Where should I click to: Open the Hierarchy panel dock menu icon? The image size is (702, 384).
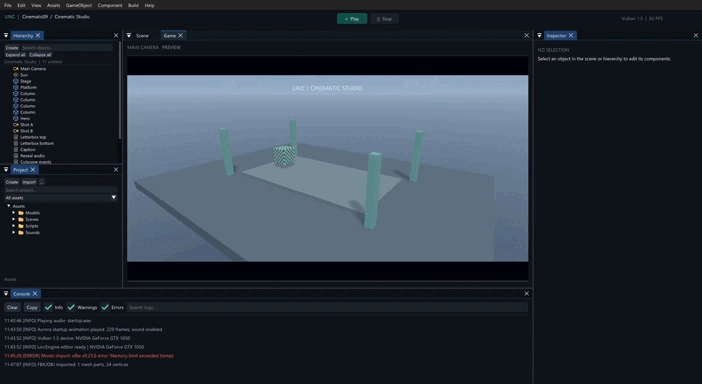pos(6,35)
